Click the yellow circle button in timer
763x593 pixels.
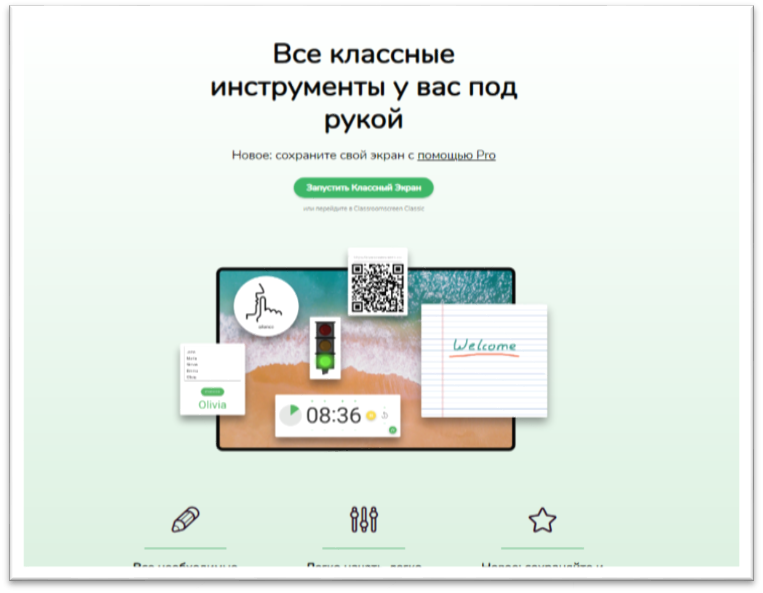click(371, 415)
